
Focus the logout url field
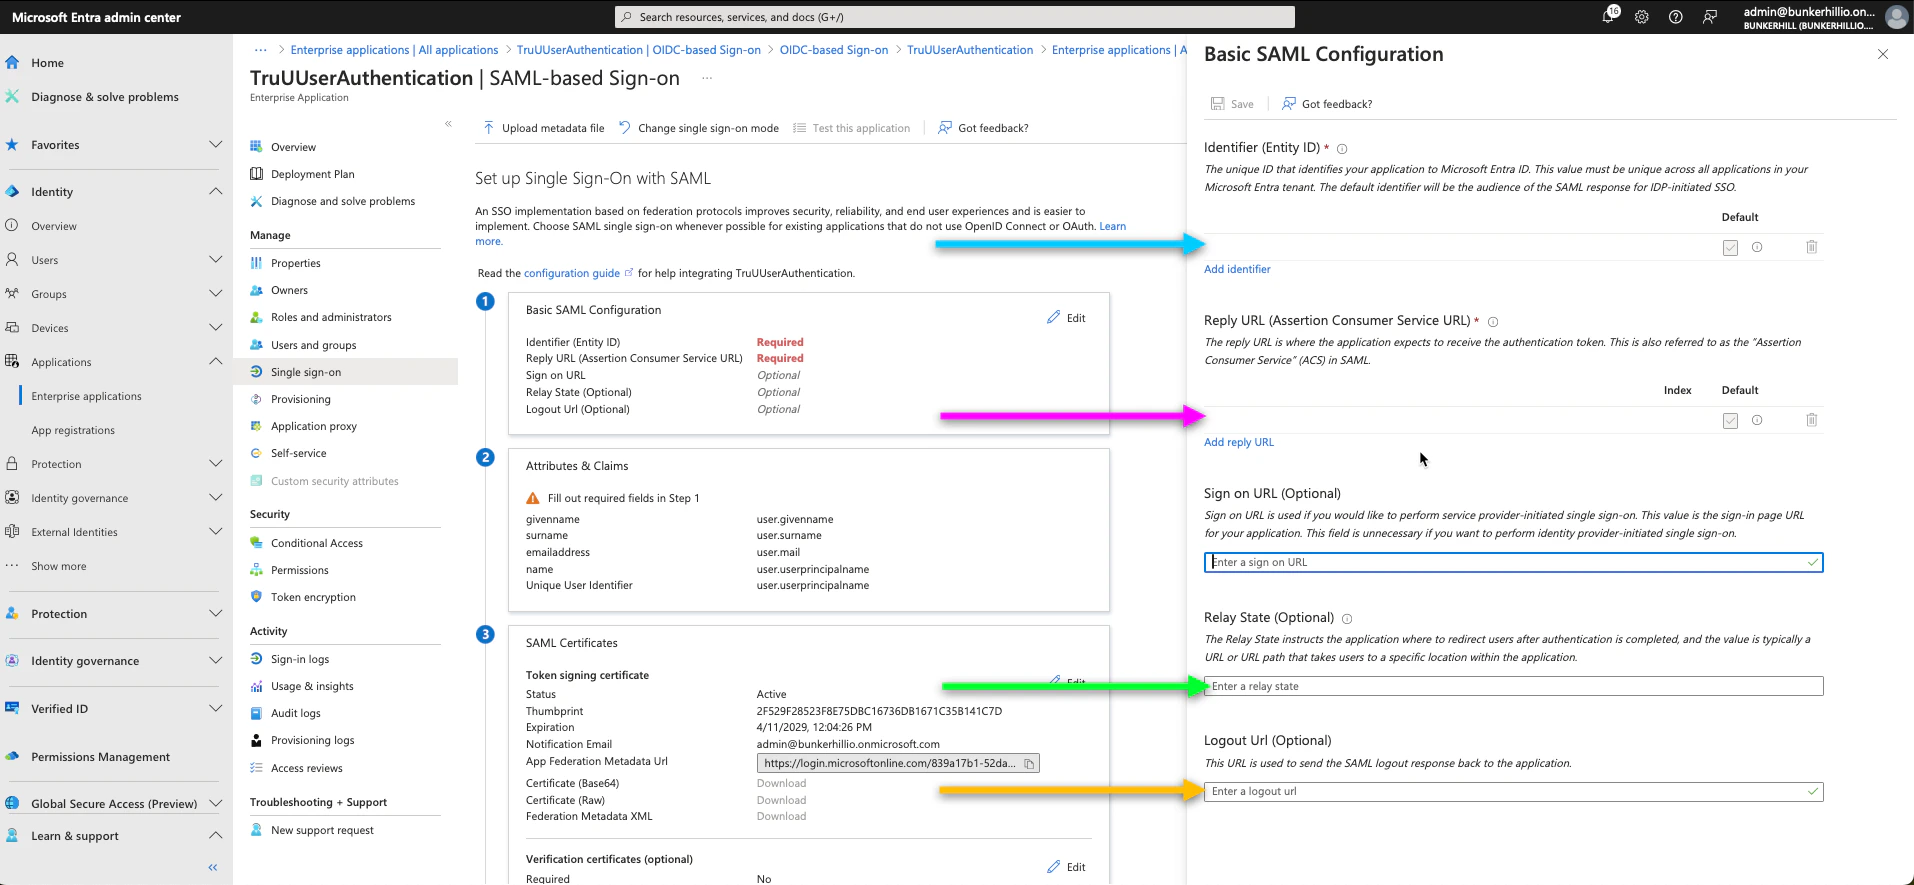tap(1513, 791)
